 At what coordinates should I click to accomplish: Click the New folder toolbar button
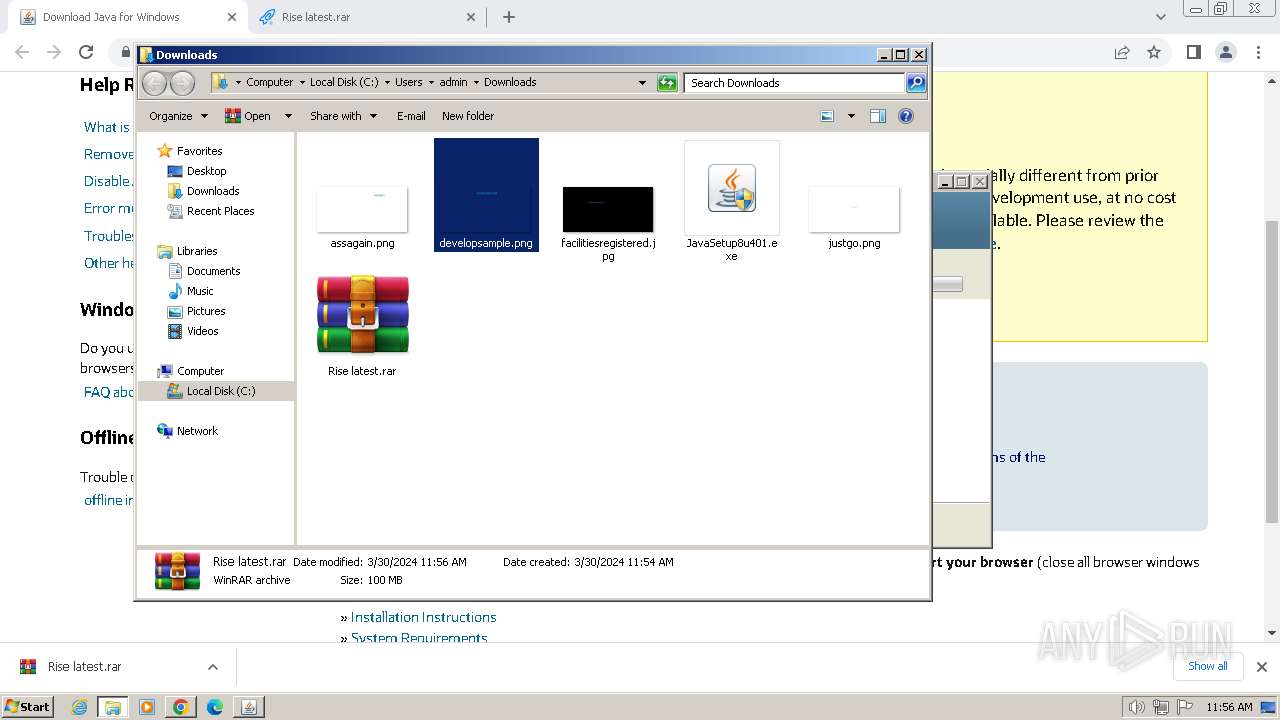click(468, 116)
